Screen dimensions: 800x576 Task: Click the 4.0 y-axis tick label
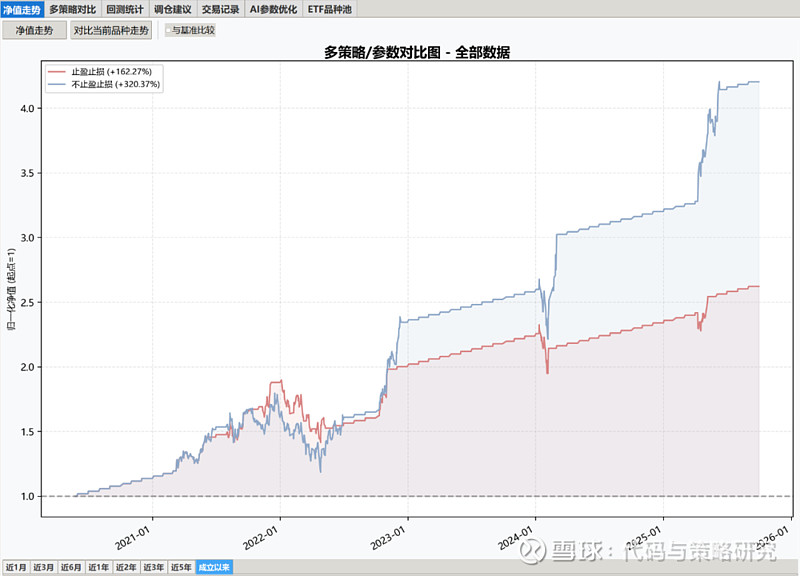(28, 108)
